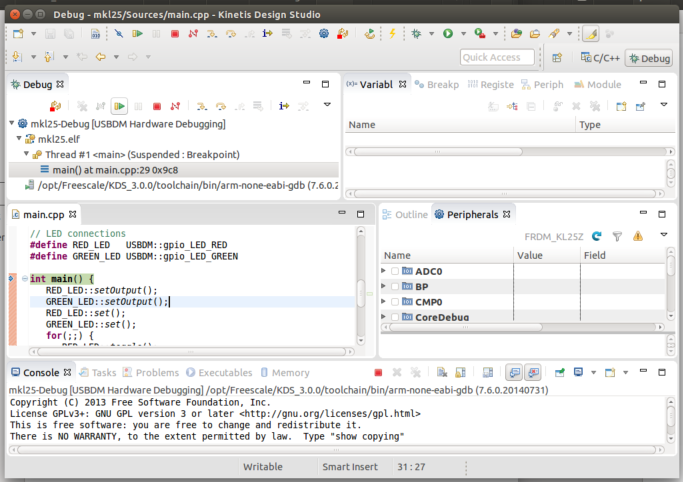The height and width of the screenshot is (482, 683).
Task: Toggle Show Console on Standard Out
Action: pos(514,372)
